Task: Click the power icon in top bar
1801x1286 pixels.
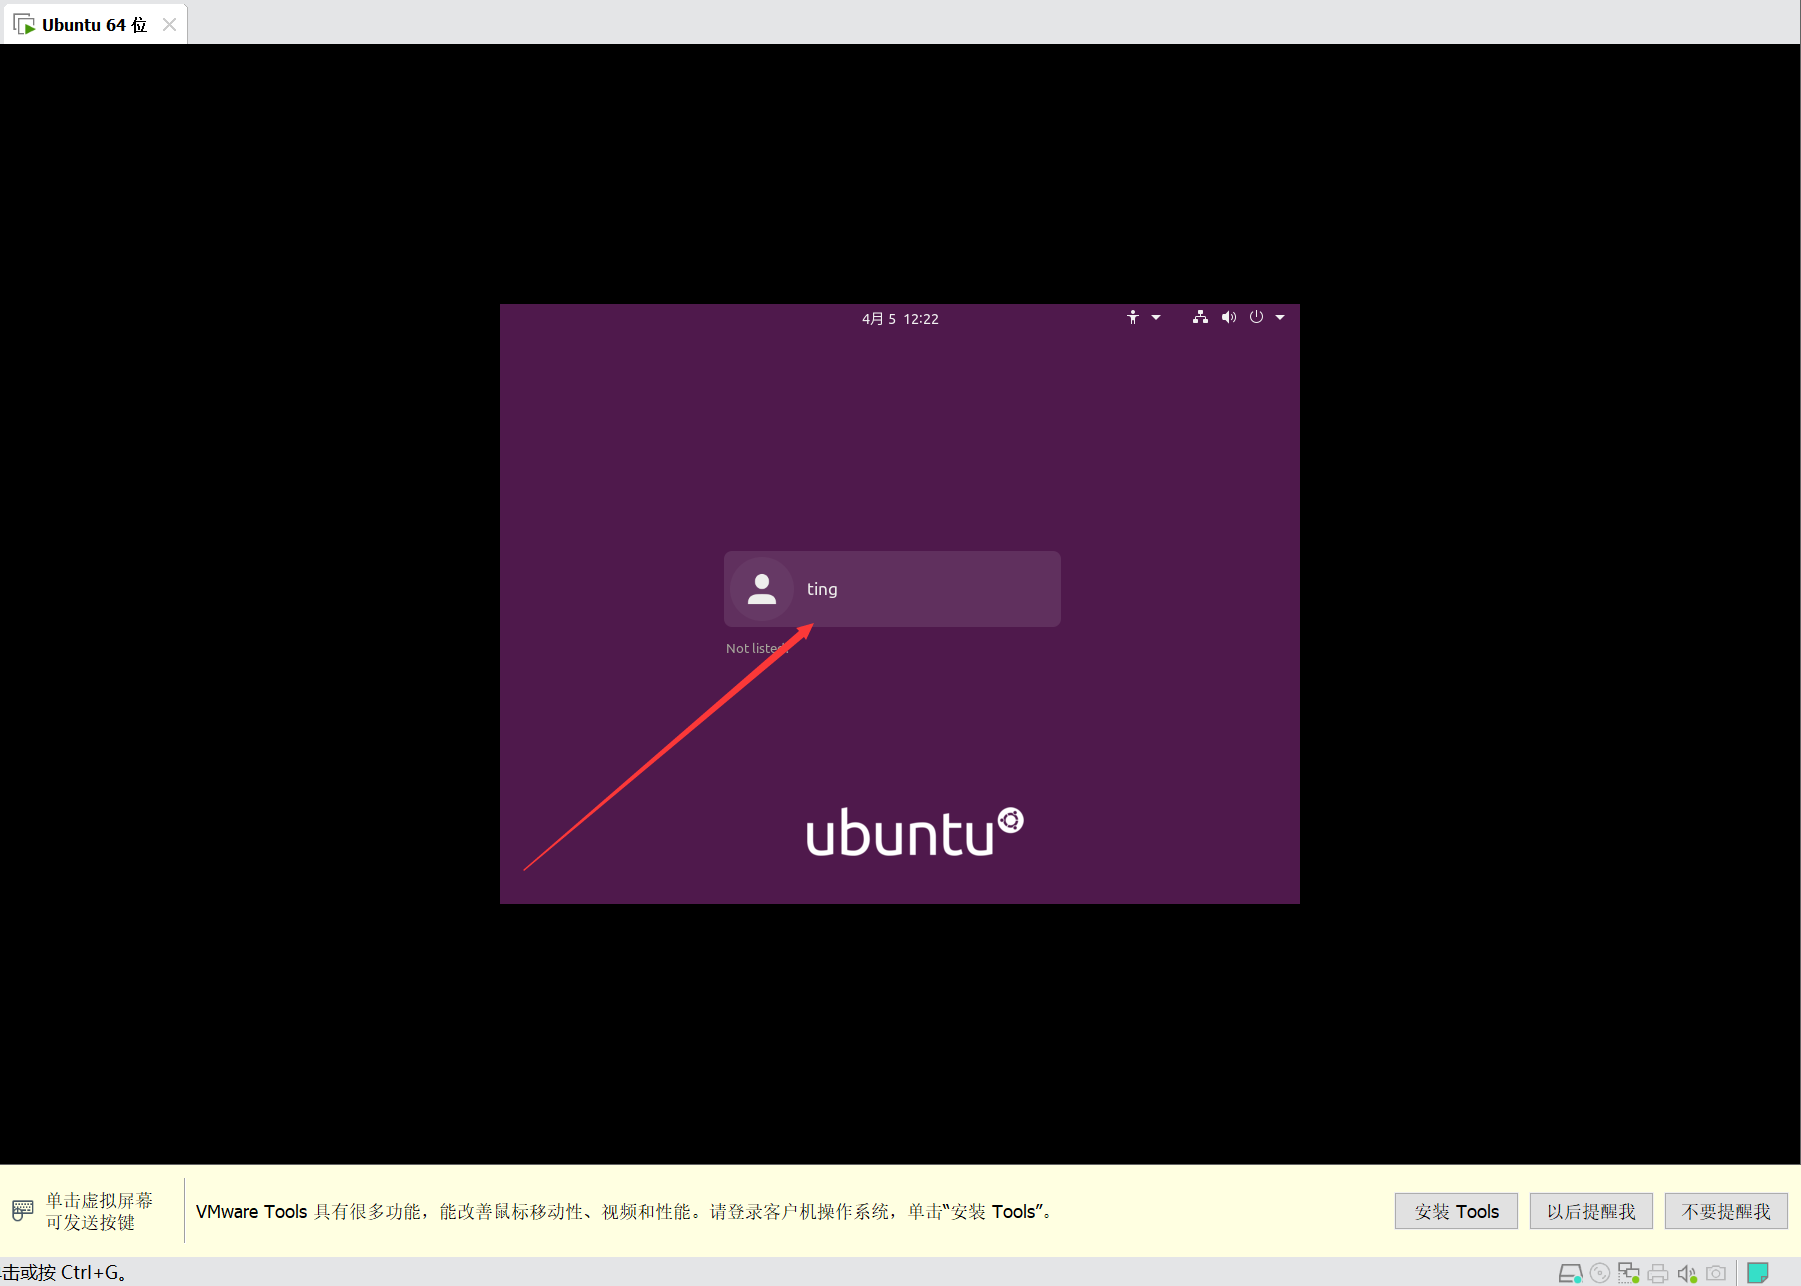Action: [1256, 317]
